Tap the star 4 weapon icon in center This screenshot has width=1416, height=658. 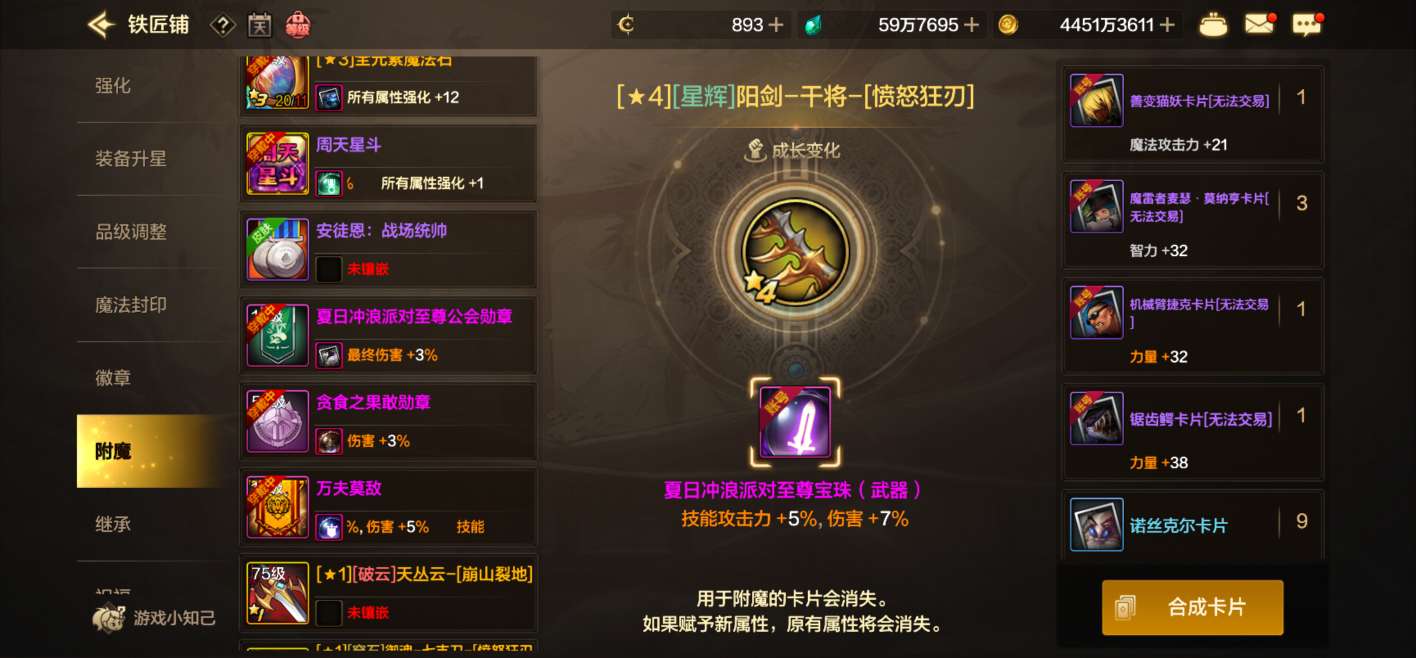[795, 251]
